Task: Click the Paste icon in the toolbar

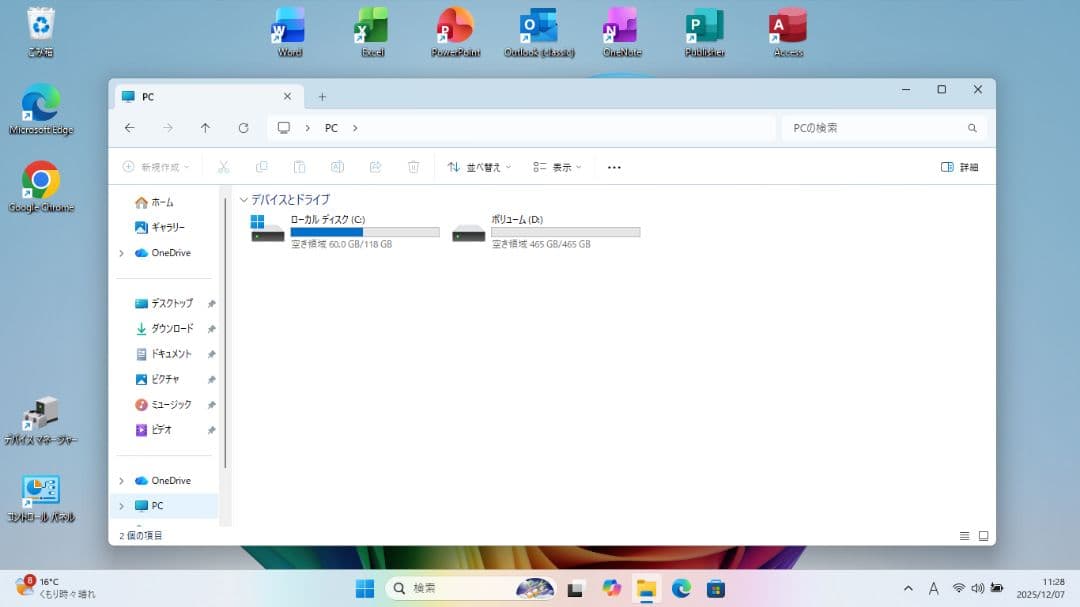Action: pyautogui.click(x=300, y=167)
